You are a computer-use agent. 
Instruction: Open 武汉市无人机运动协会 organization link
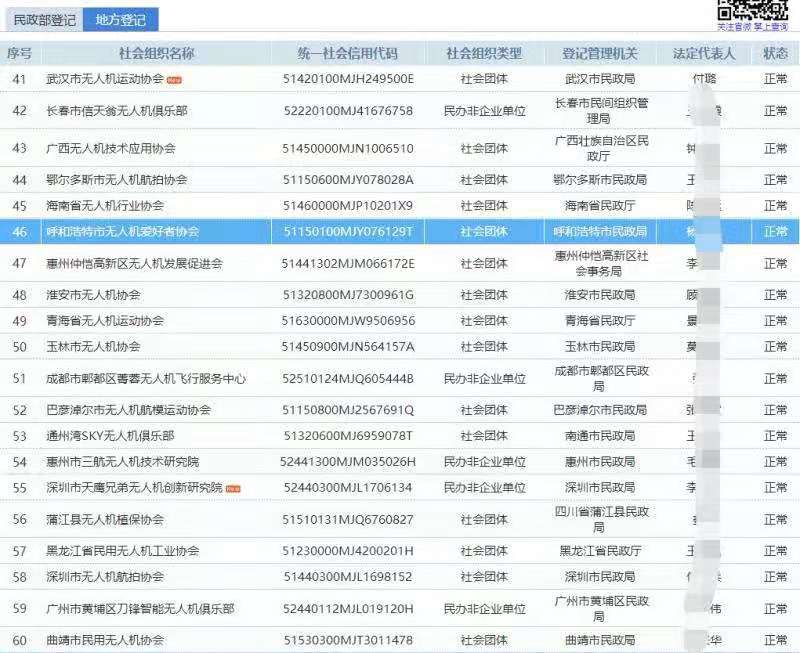(105, 78)
